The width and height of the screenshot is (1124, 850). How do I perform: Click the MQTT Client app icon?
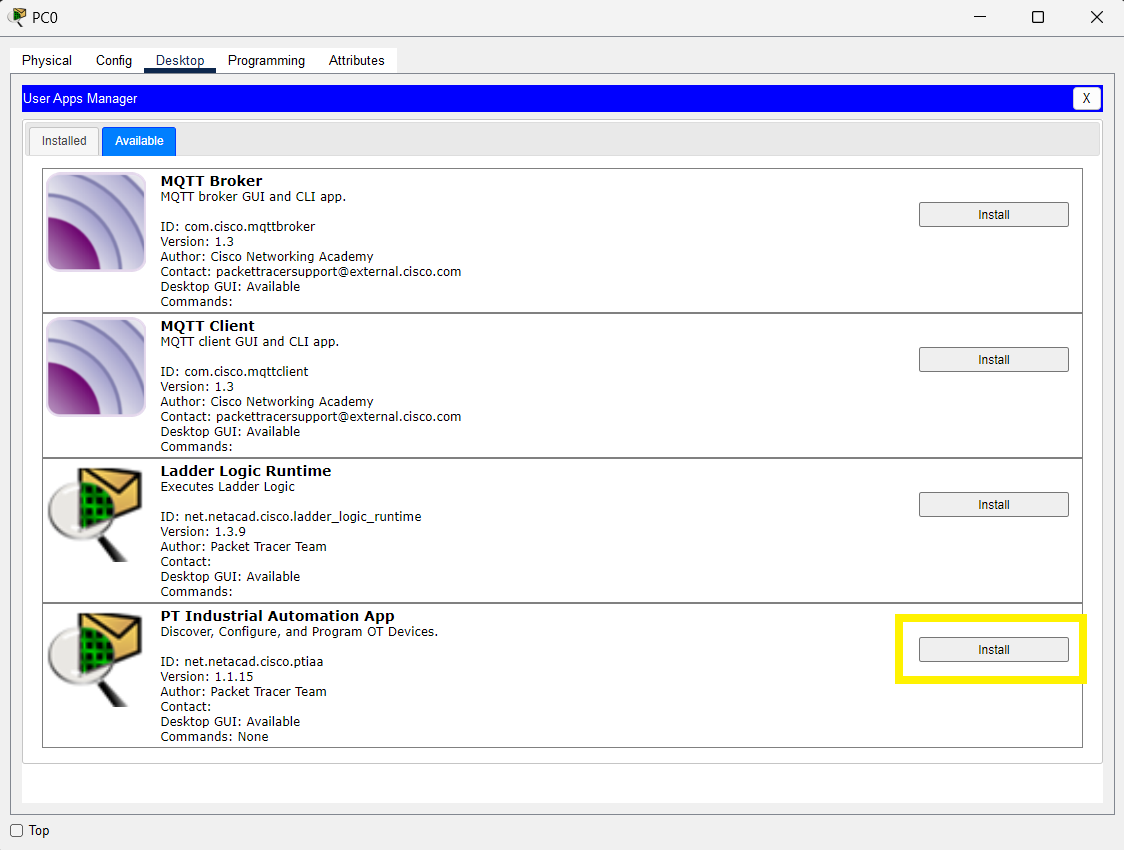(x=96, y=367)
